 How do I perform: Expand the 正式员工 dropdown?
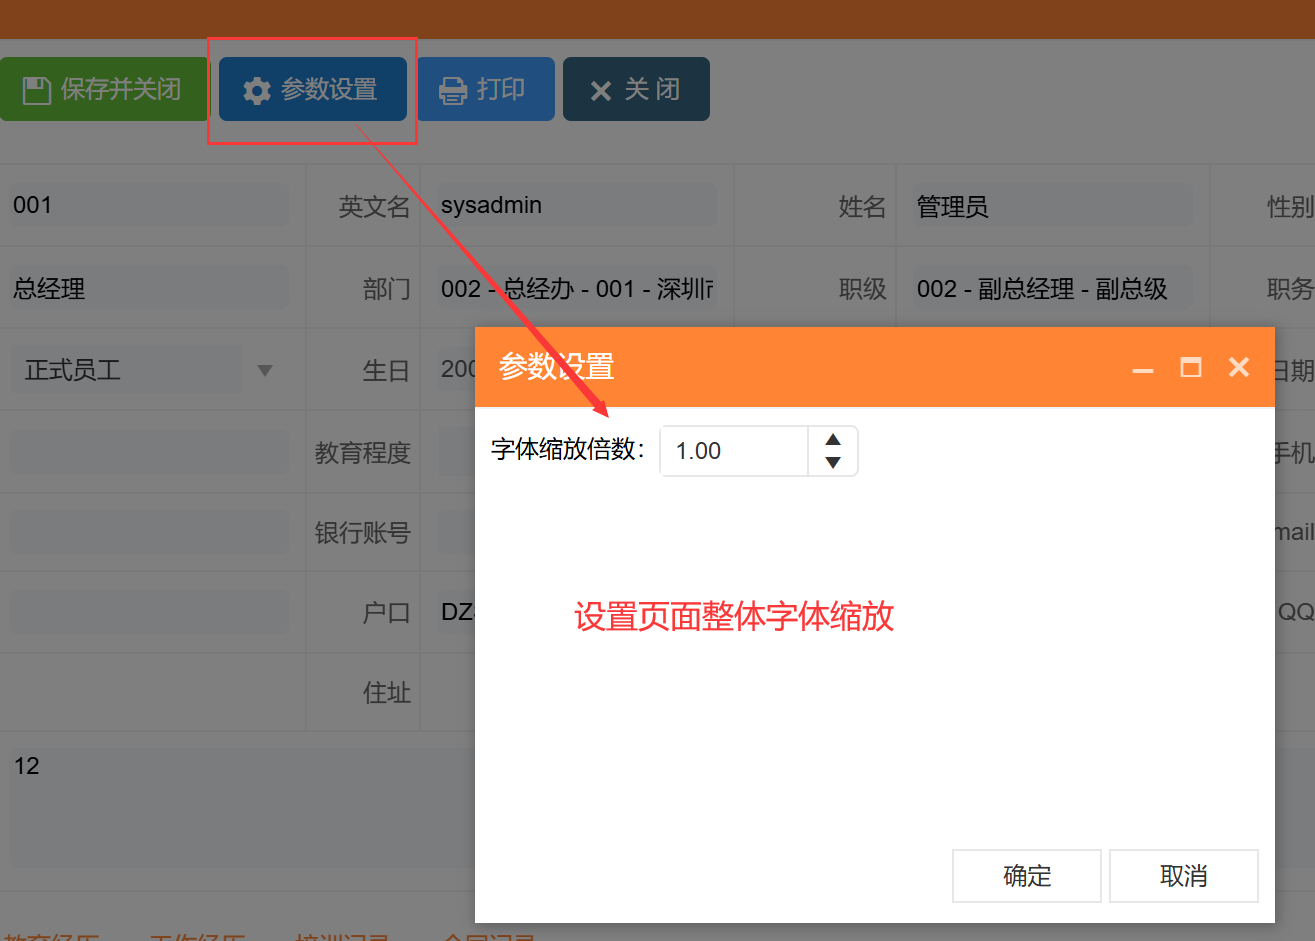pyautogui.click(x=265, y=371)
